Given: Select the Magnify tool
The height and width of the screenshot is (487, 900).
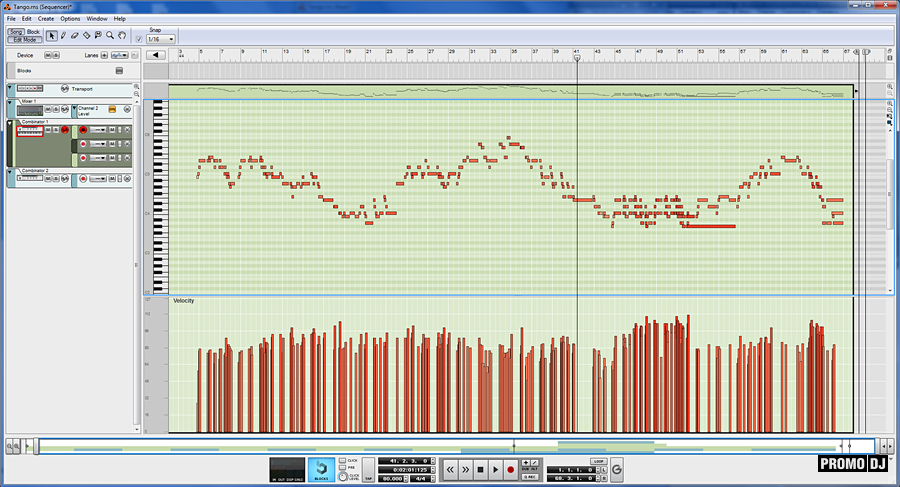Looking at the screenshot, I should click(110, 36).
